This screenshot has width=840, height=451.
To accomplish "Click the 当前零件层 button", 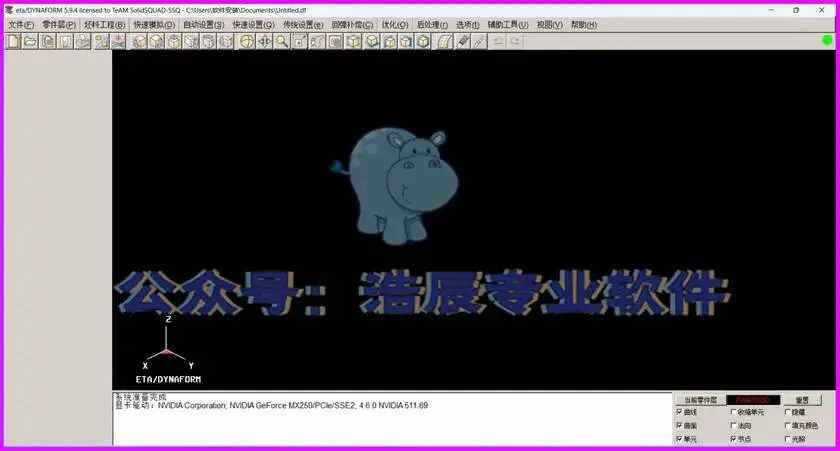I will point(700,400).
